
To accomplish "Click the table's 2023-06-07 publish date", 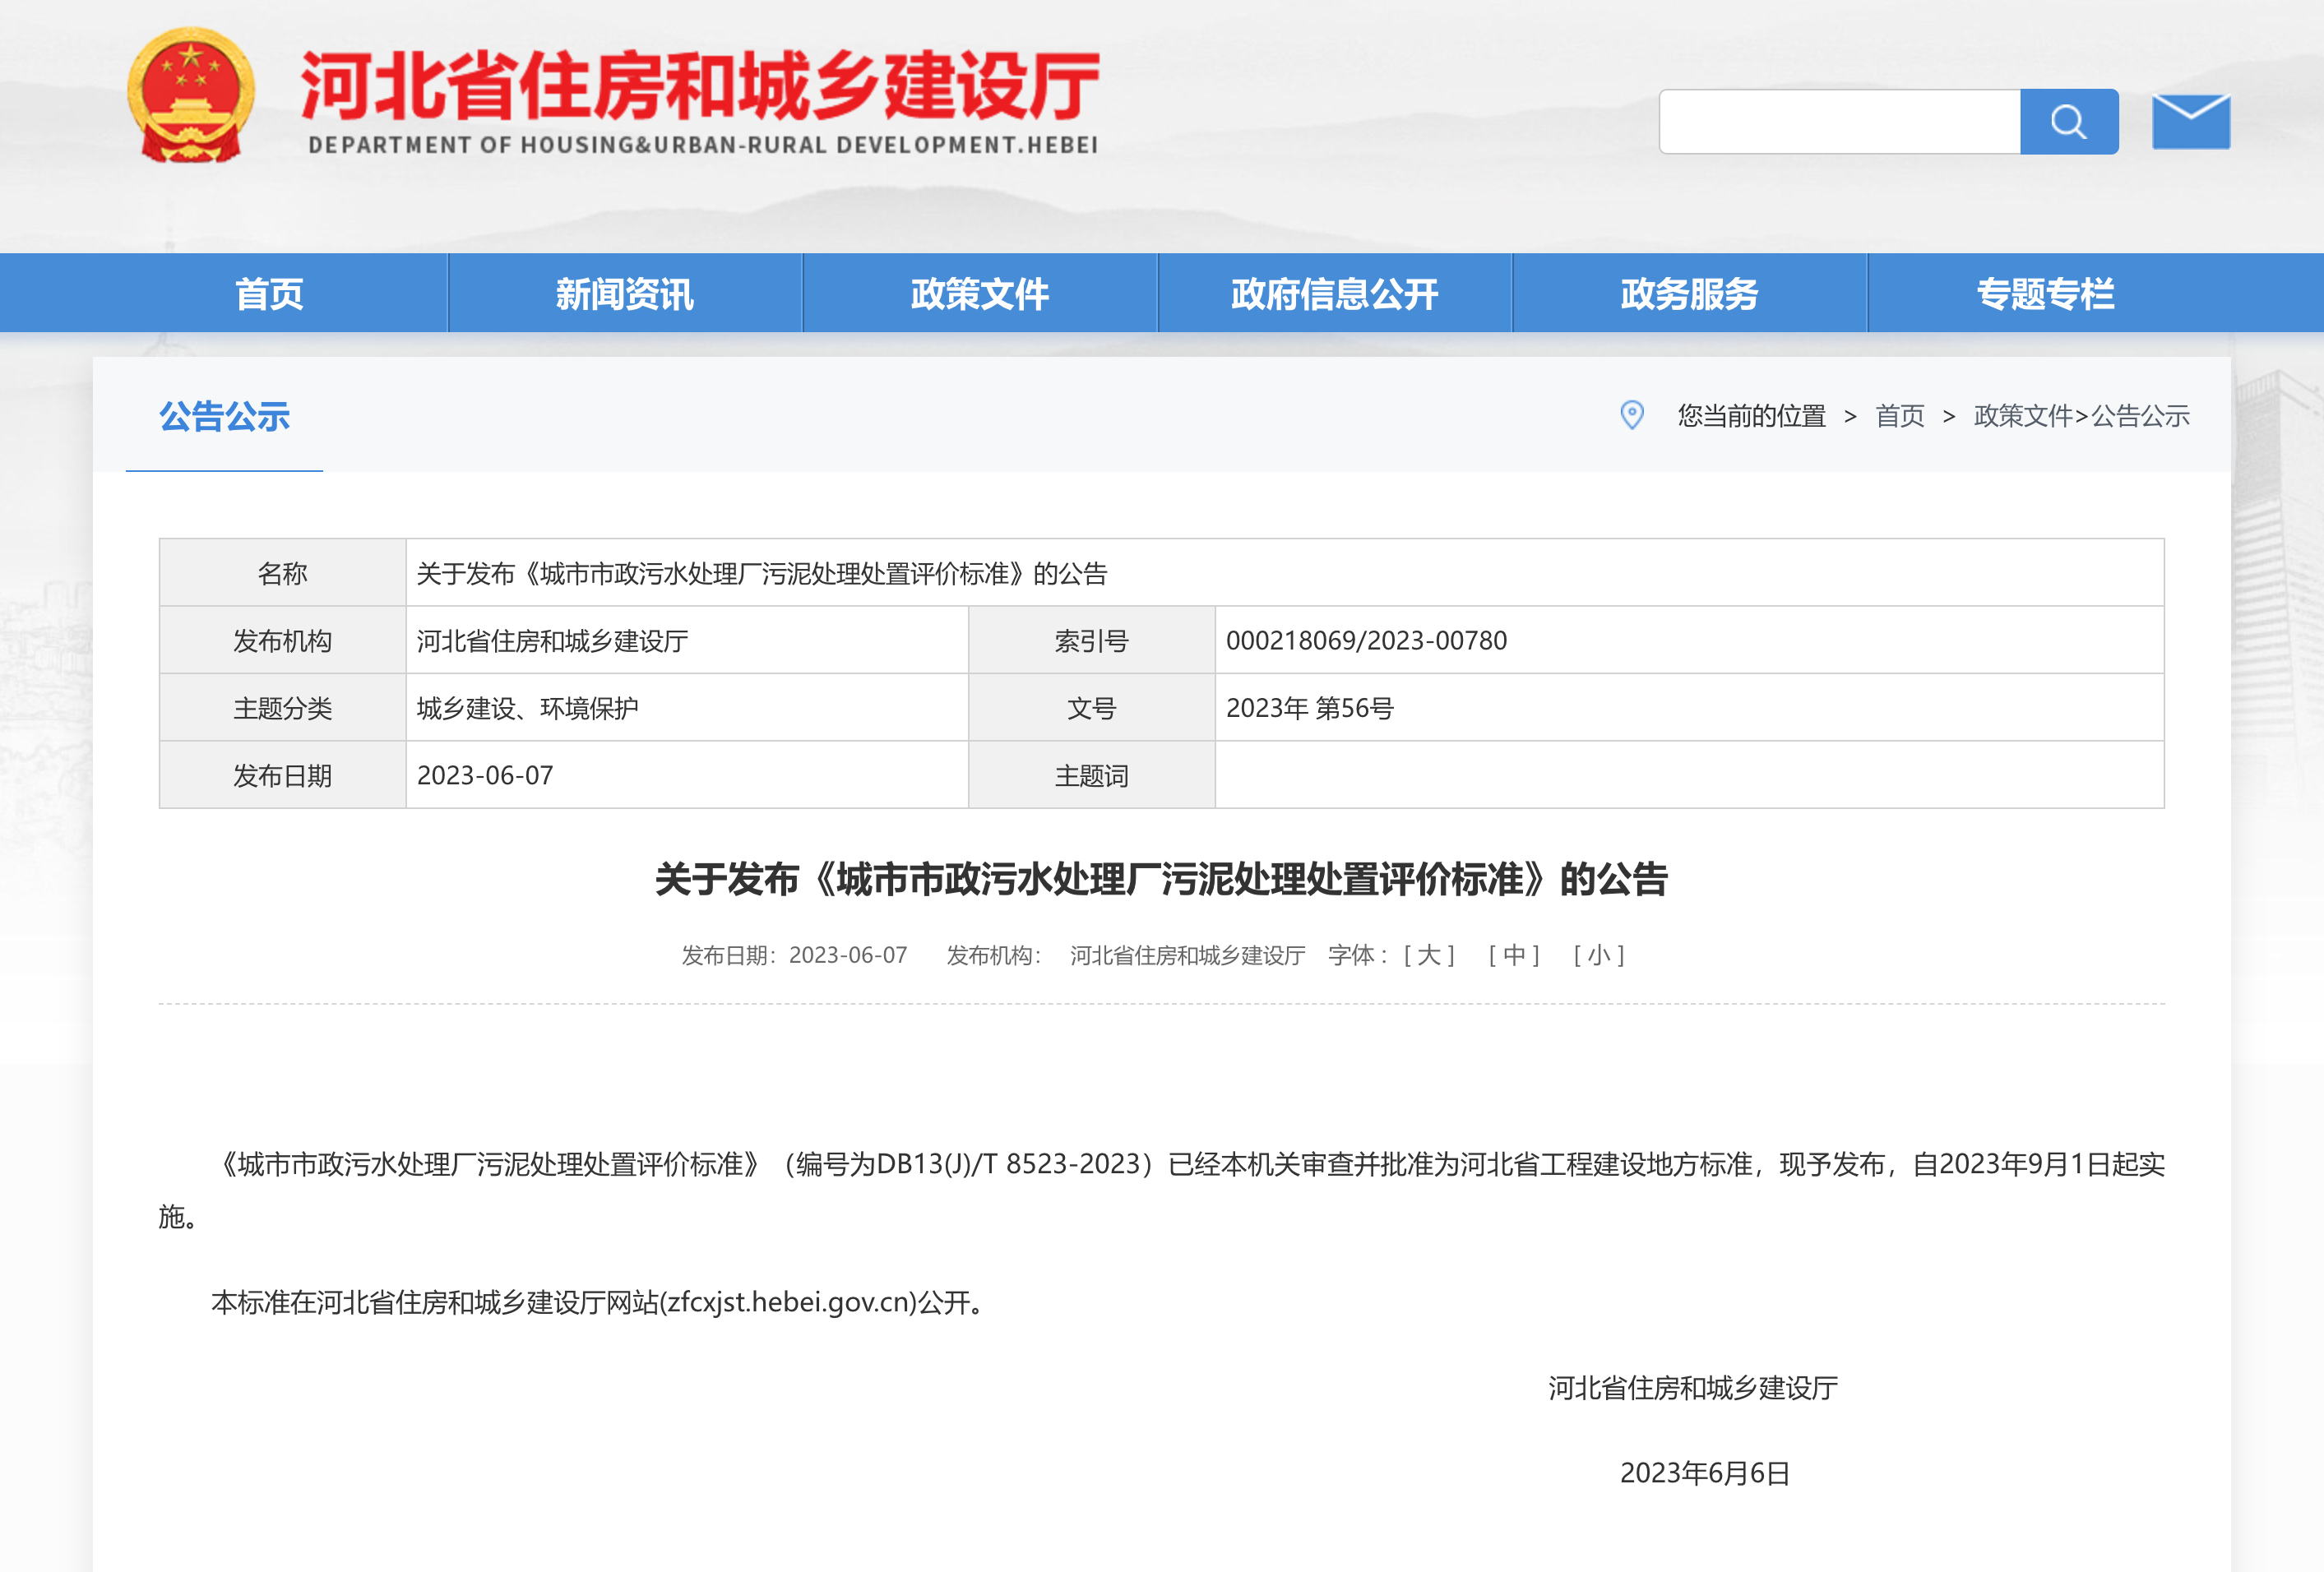I will pos(485,775).
